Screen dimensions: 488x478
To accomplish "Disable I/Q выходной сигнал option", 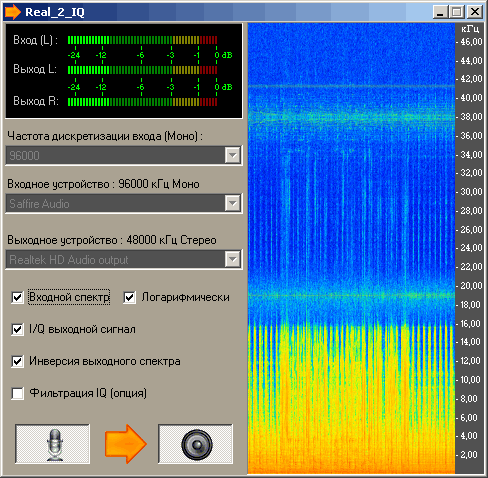I will (x=17, y=329).
